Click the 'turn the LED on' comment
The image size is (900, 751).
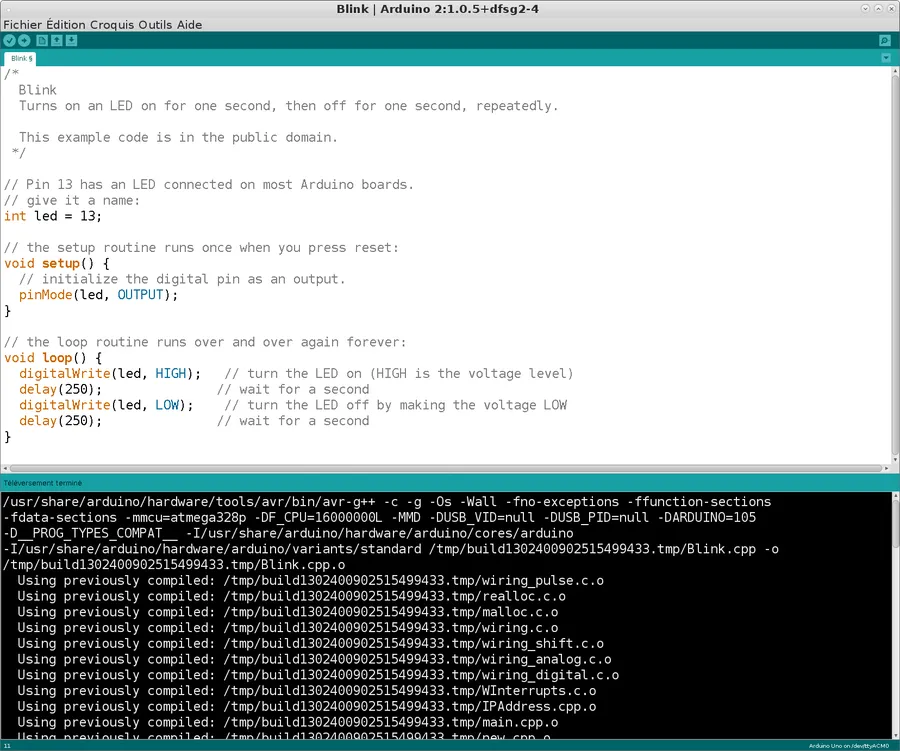(399, 374)
